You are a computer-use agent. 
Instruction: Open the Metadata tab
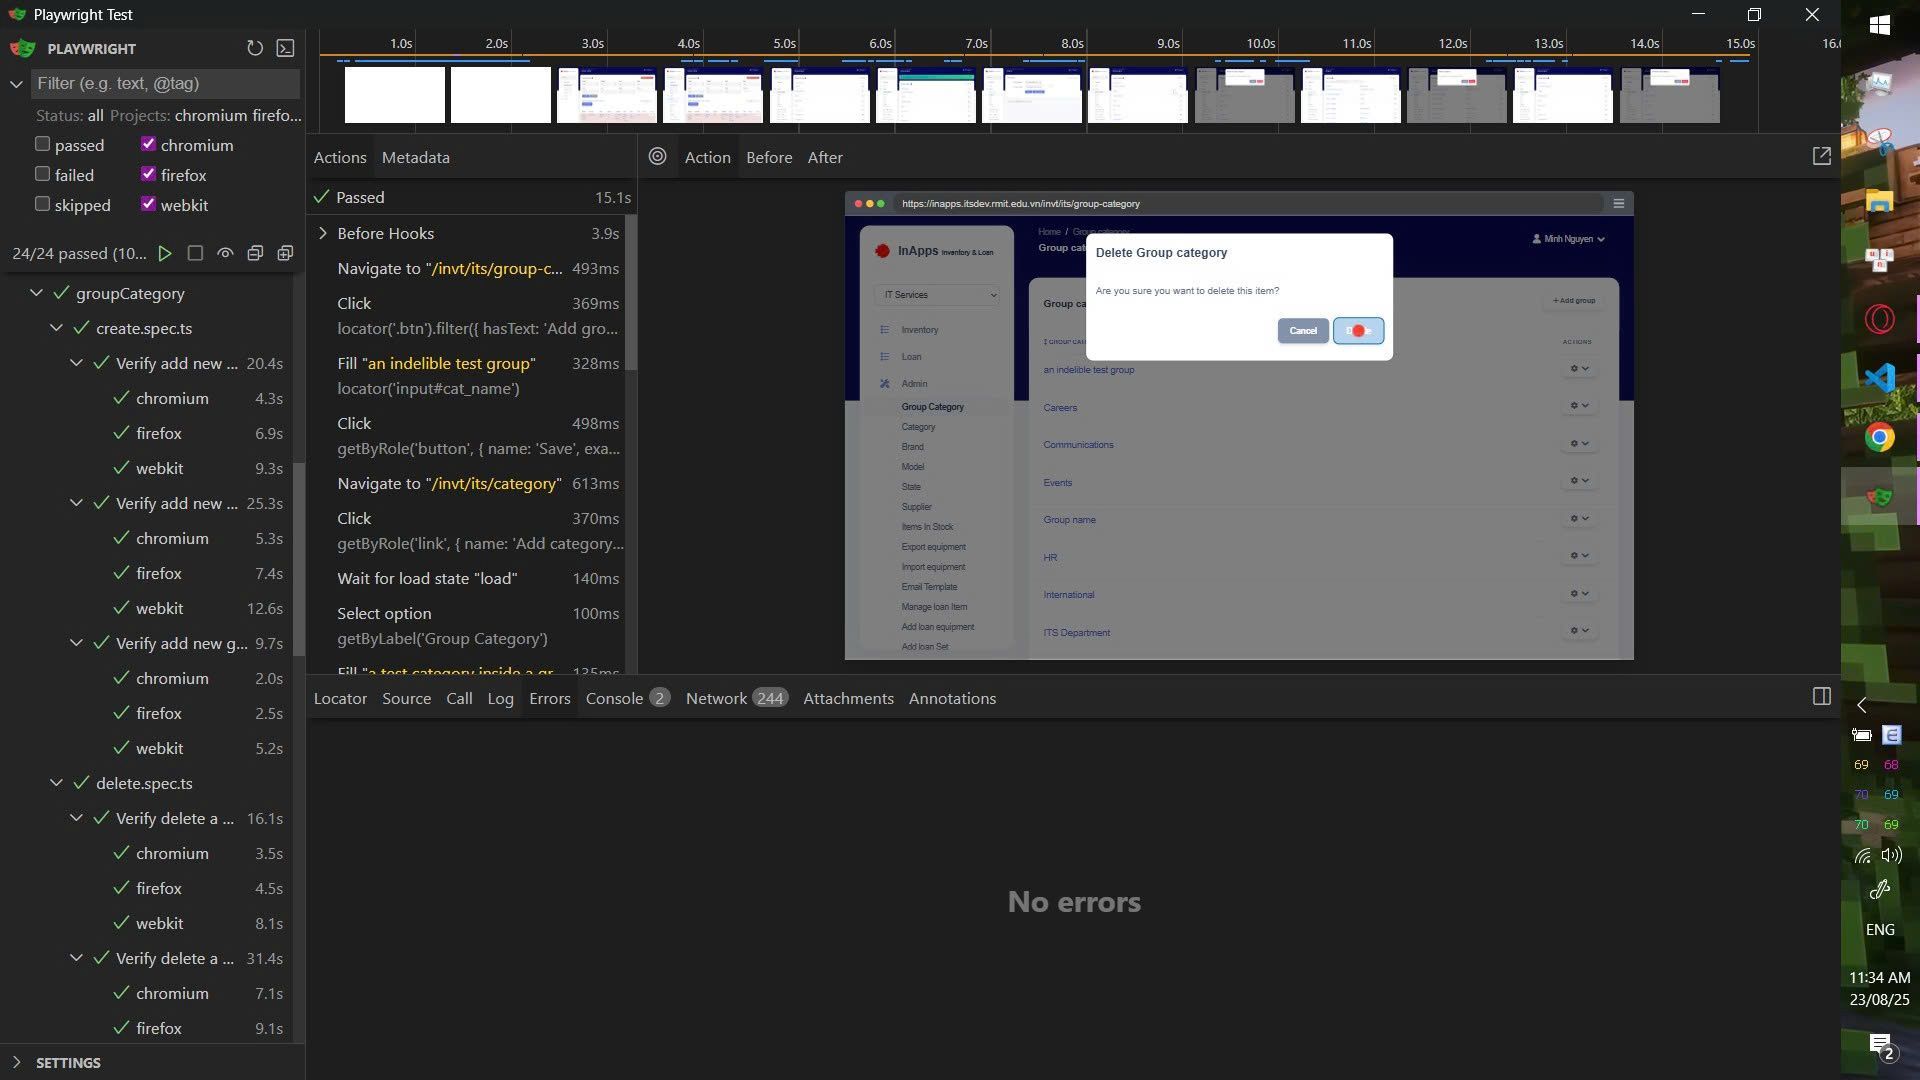pyautogui.click(x=415, y=157)
